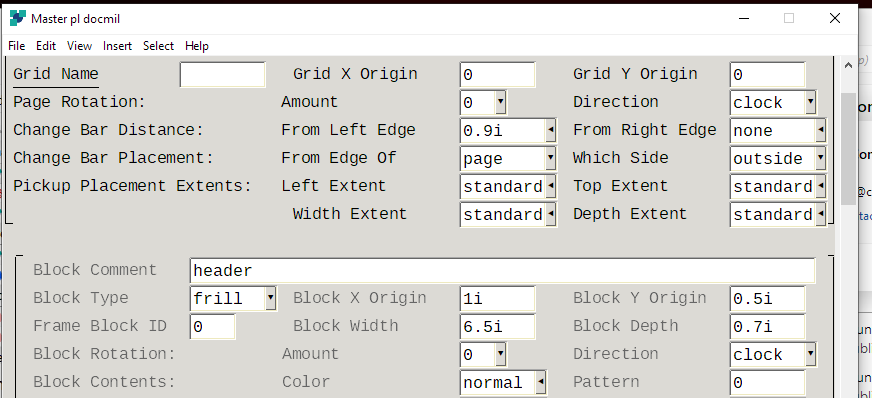The image size is (872, 398).
Task: Maximize the Master pl docmil window
Action: pyautogui.click(x=789, y=18)
